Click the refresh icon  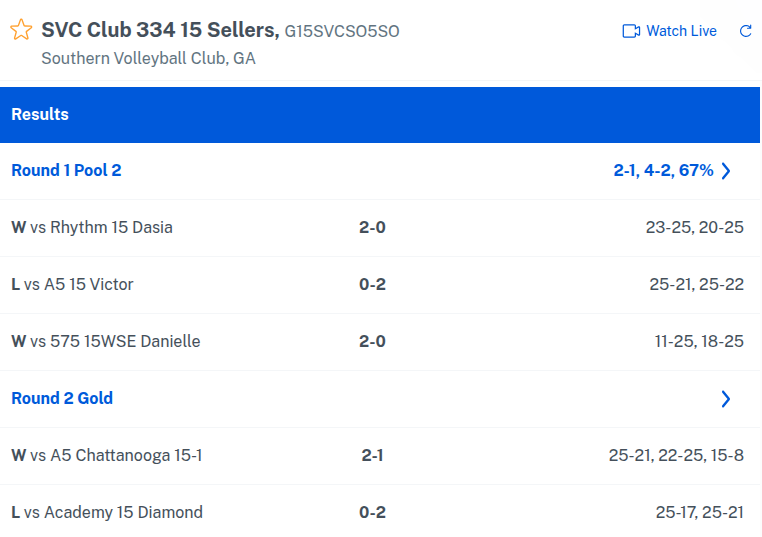[x=745, y=31]
